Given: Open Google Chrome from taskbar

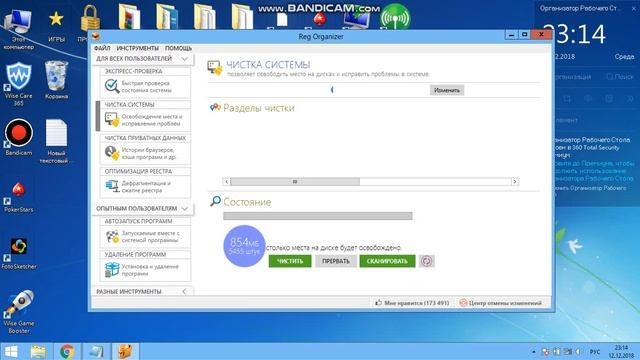Looking at the screenshot, I should click(67, 351).
